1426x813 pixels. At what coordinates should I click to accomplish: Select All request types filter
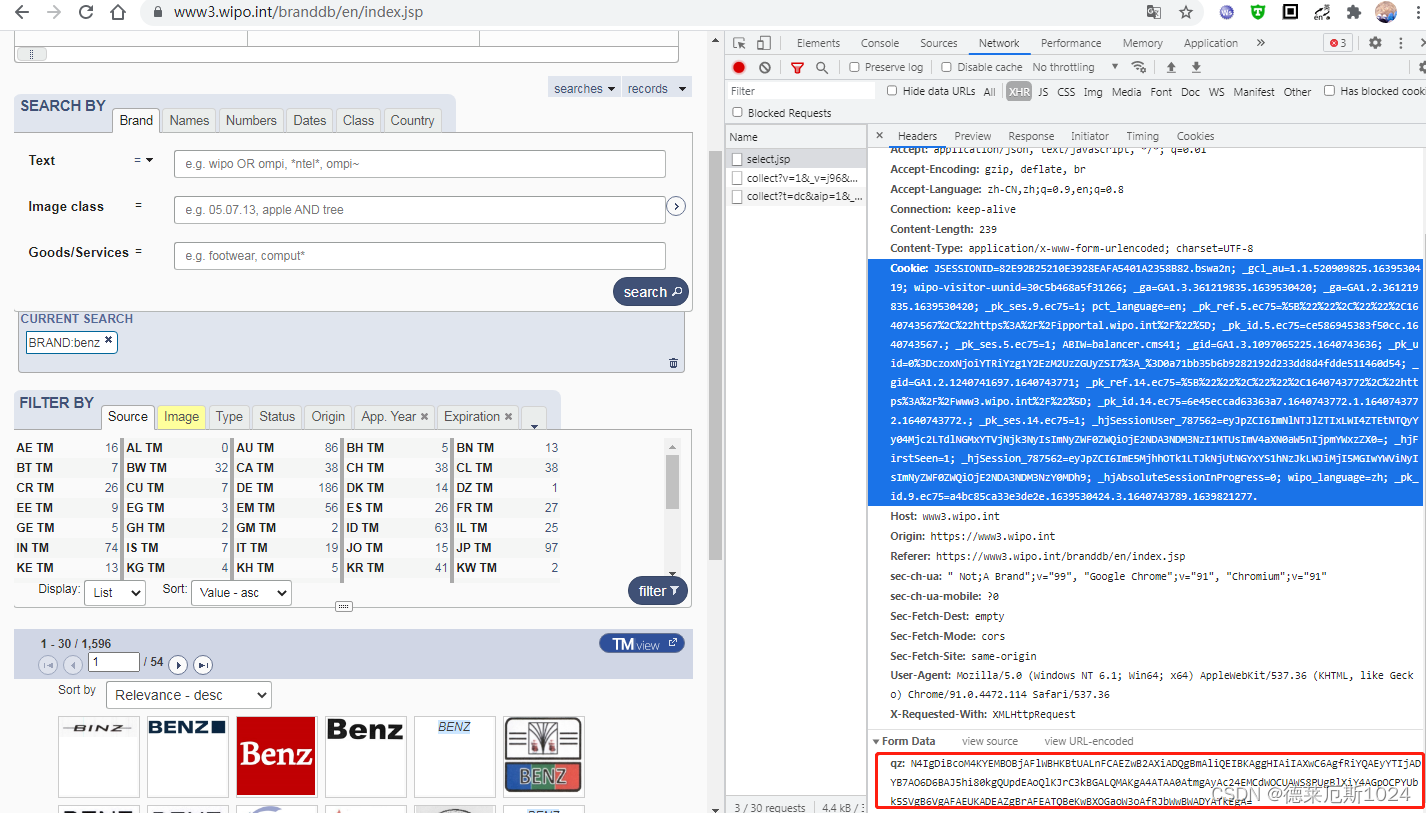point(989,92)
